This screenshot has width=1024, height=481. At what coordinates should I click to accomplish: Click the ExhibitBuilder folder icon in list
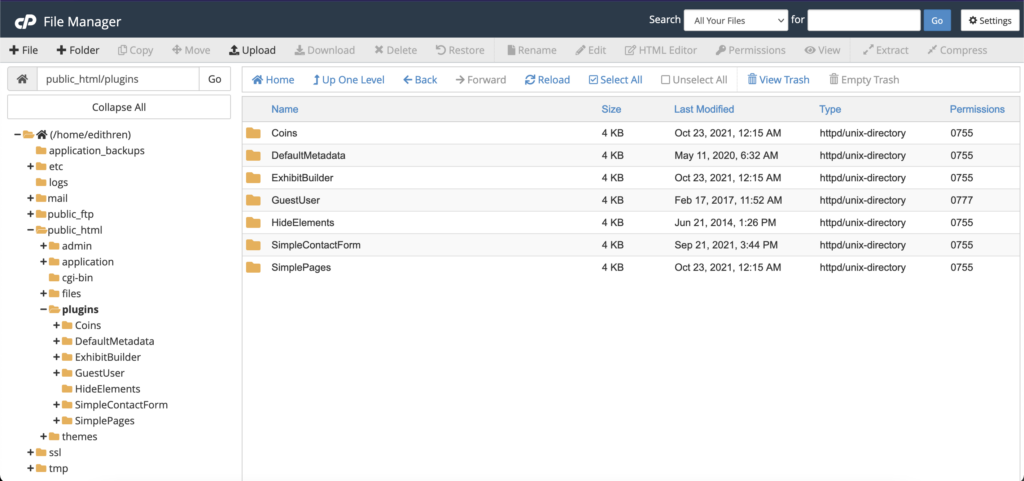point(253,178)
